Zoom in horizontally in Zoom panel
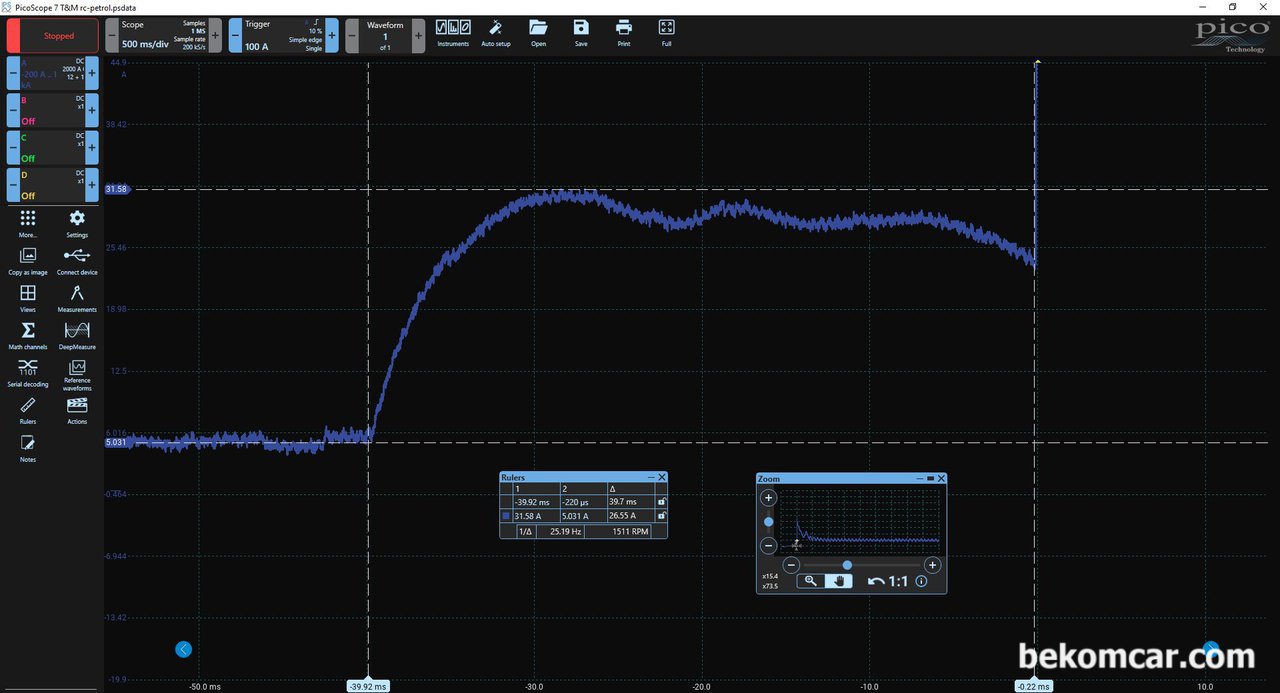Image resolution: width=1280 pixels, height=693 pixels. 933,565
